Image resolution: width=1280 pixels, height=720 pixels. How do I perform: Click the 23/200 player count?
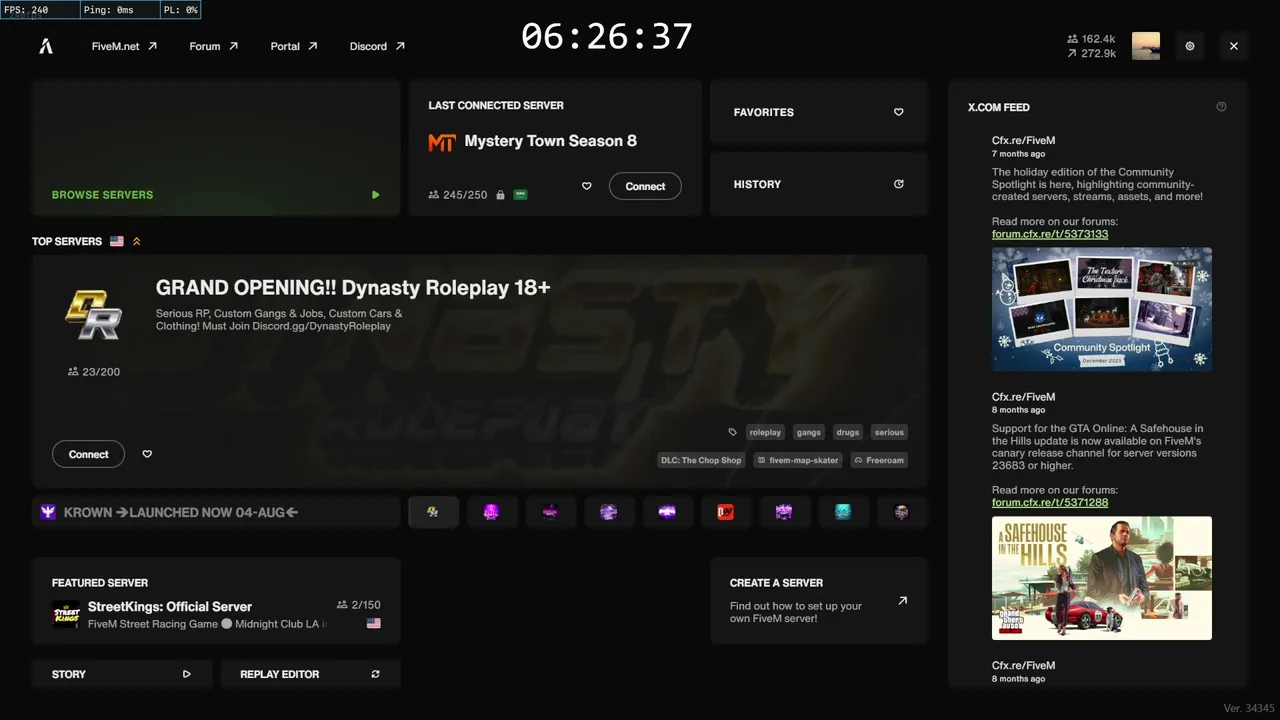click(x=93, y=372)
